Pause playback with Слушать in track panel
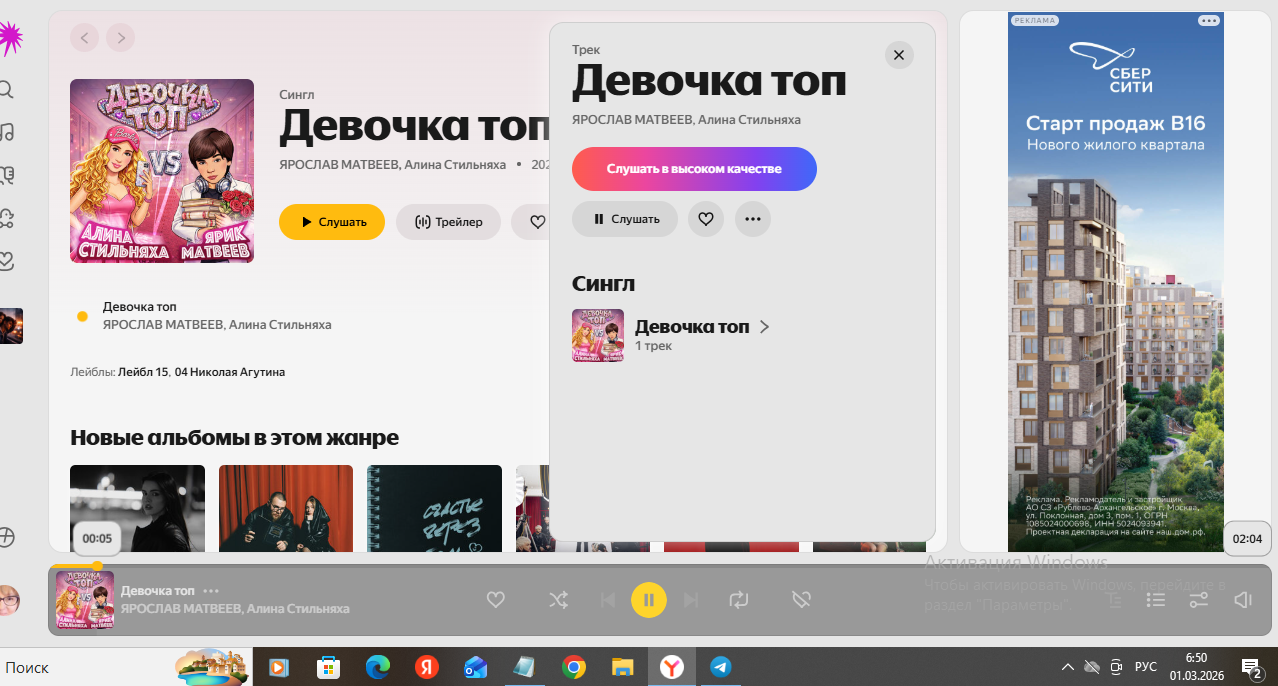The image size is (1278, 686). click(x=625, y=219)
